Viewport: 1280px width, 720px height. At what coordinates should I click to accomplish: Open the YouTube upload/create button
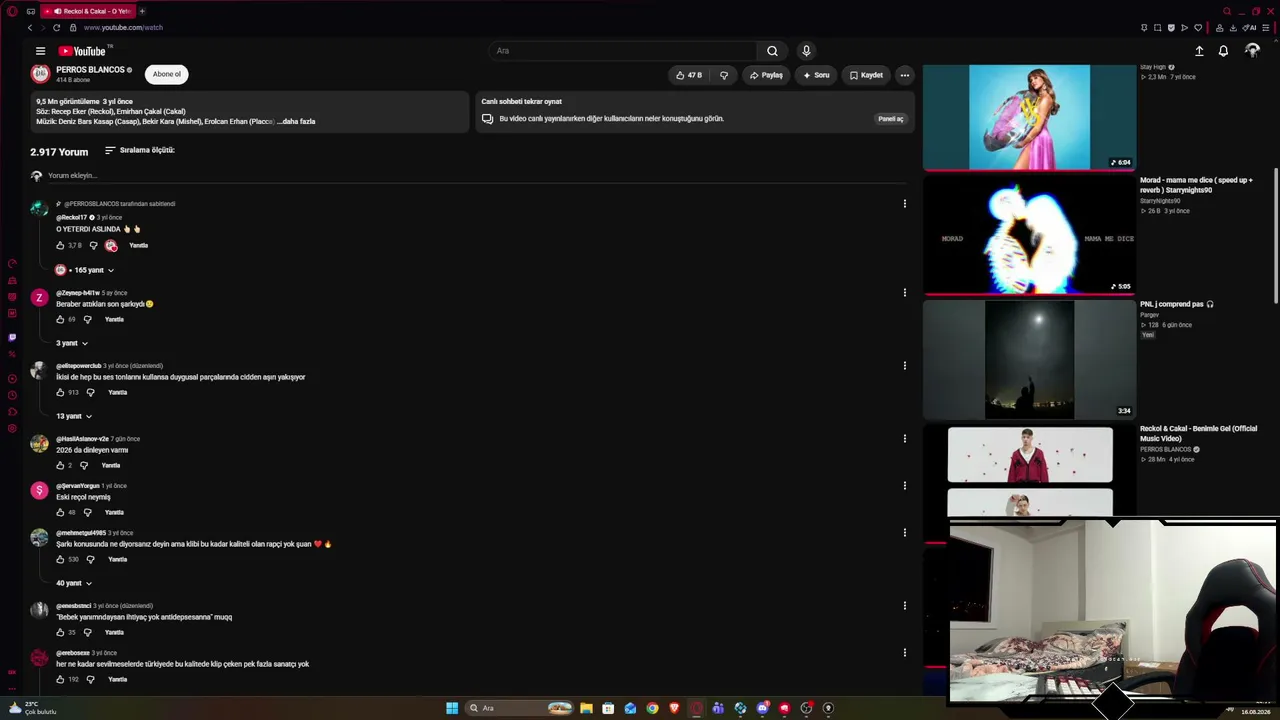[1199, 51]
